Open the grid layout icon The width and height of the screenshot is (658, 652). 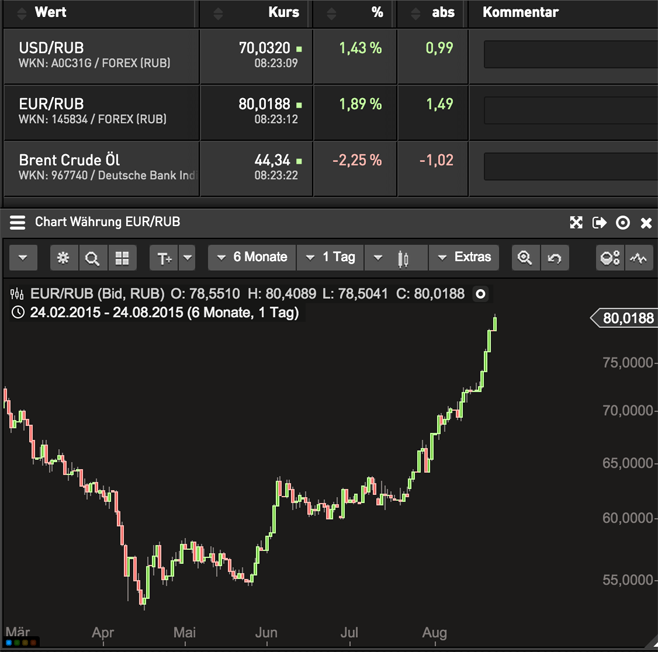click(x=122, y=258)
